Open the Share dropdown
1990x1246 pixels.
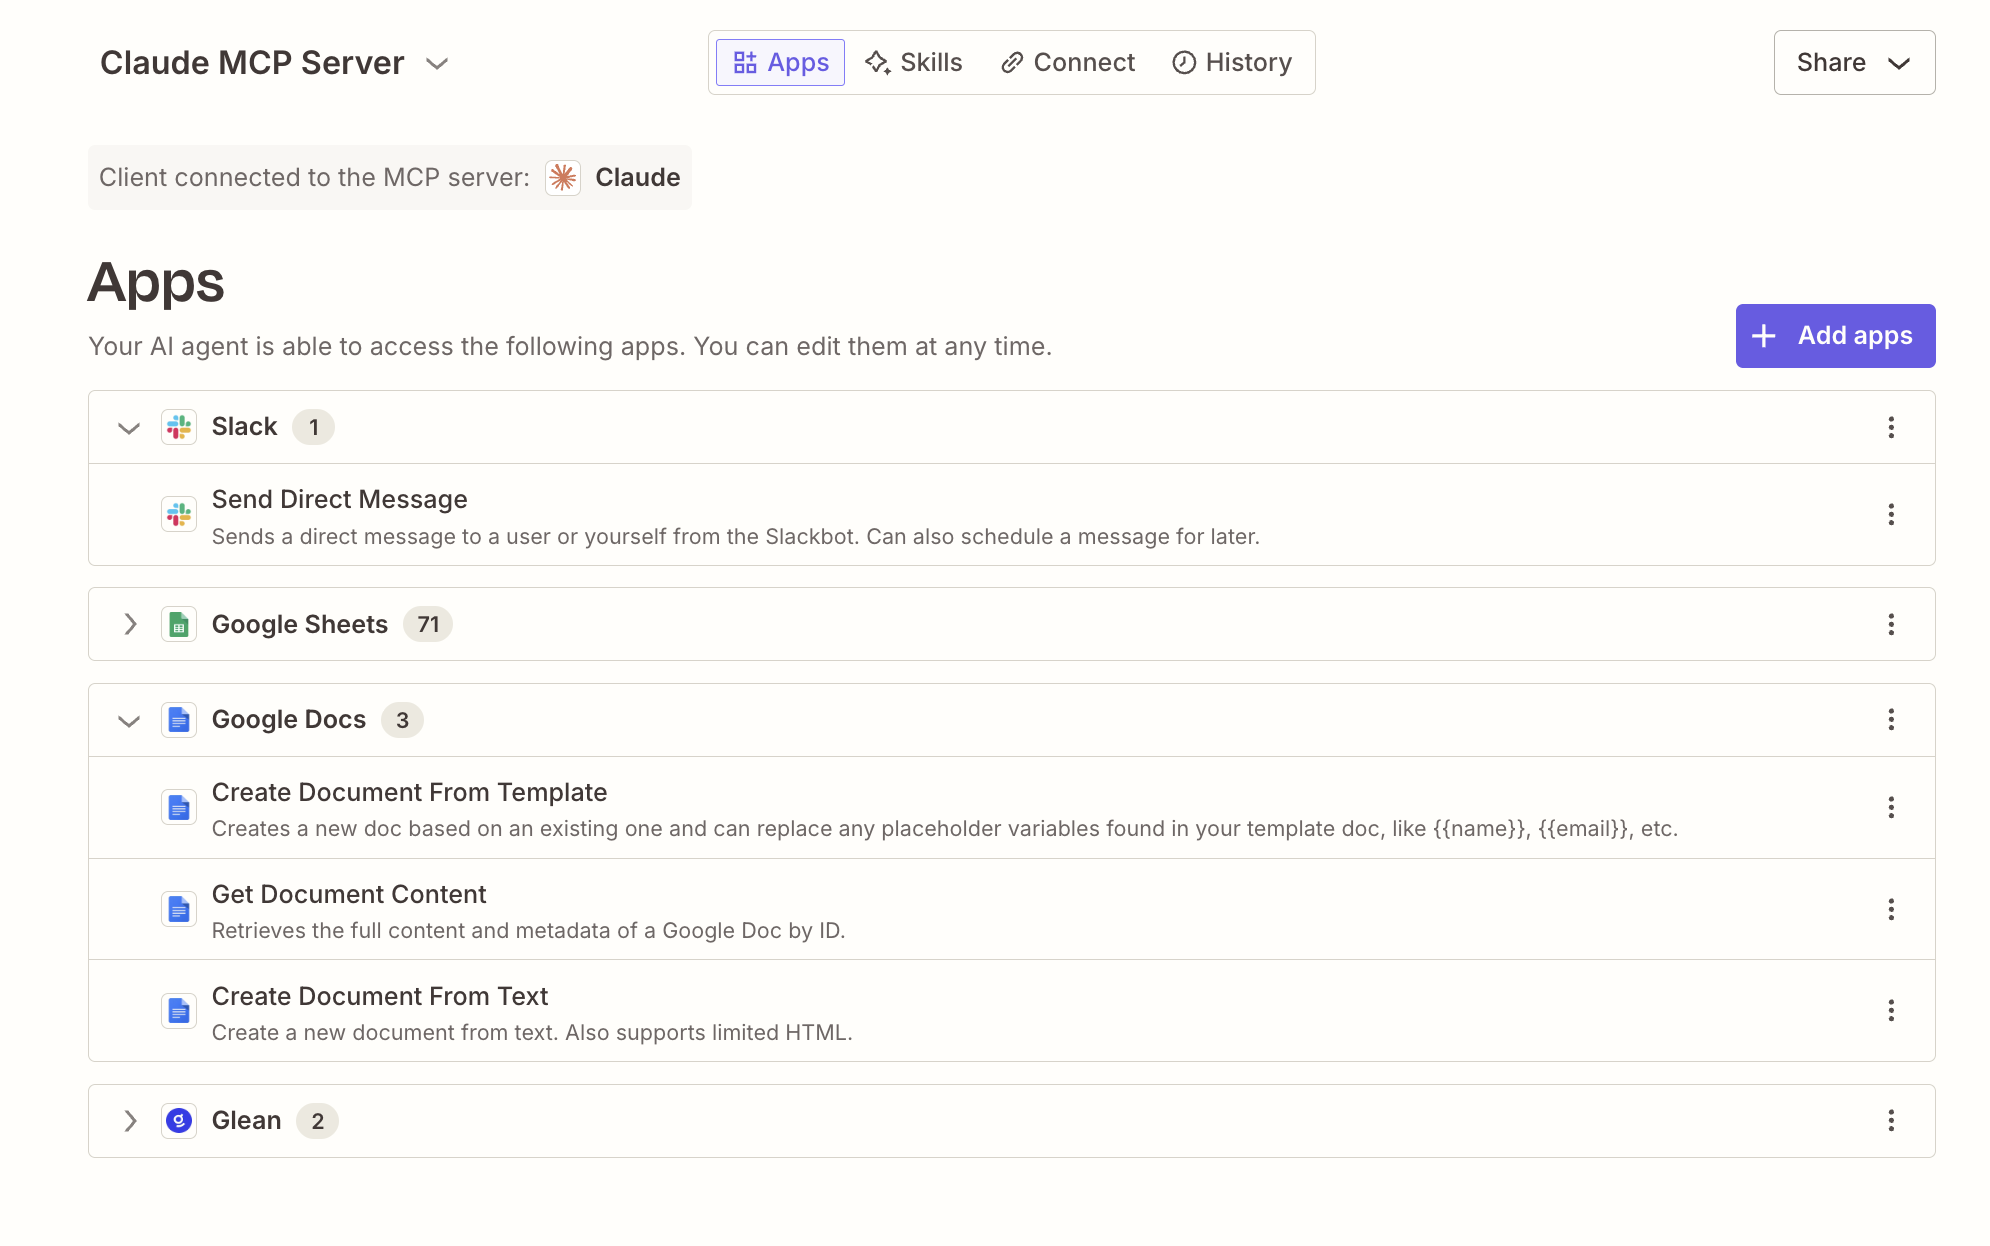(x=1854, y=62)
